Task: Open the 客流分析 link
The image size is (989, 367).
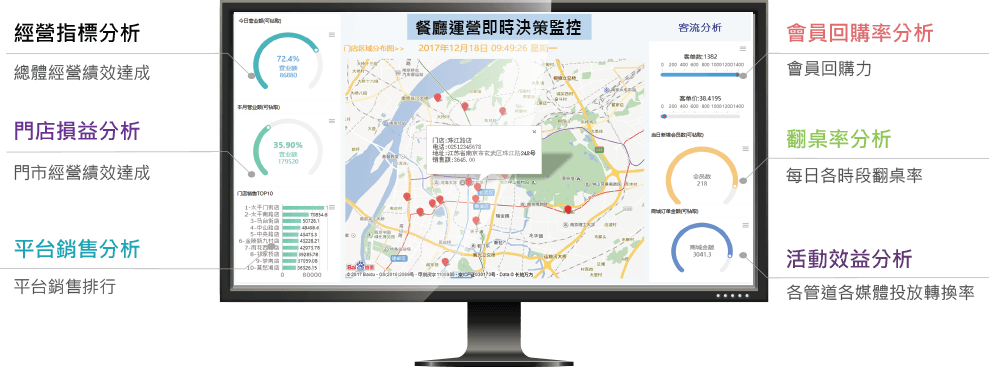Action: 700,28
